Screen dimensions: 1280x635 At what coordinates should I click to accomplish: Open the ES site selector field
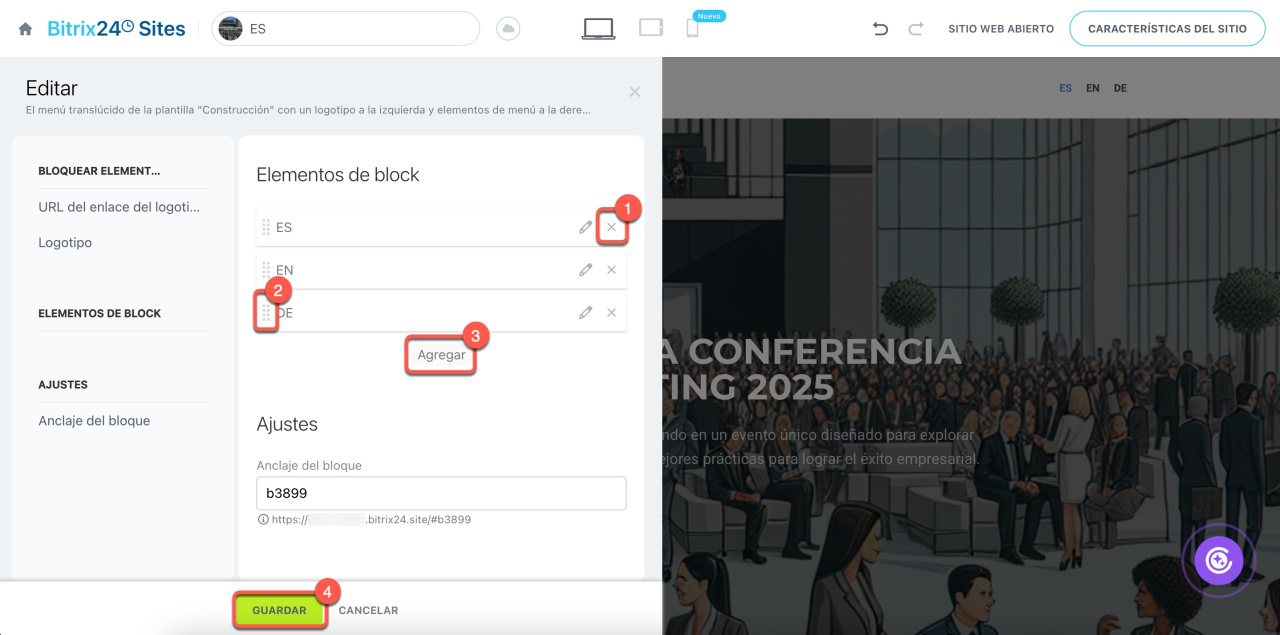pyautogui.click(x=346, y=29)
